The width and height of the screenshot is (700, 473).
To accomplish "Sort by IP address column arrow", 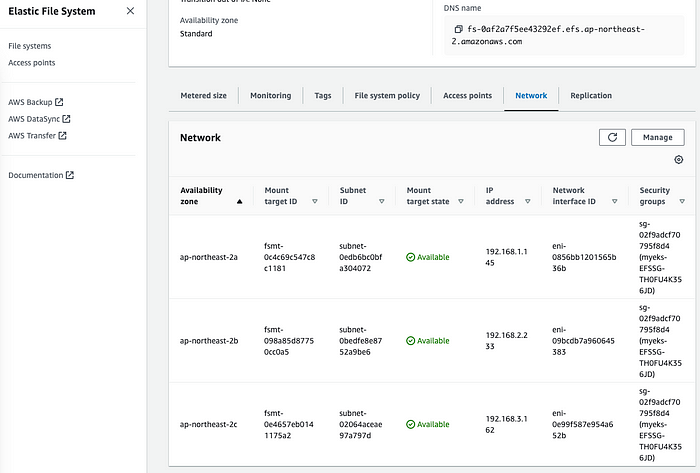I will coord(528,202).
